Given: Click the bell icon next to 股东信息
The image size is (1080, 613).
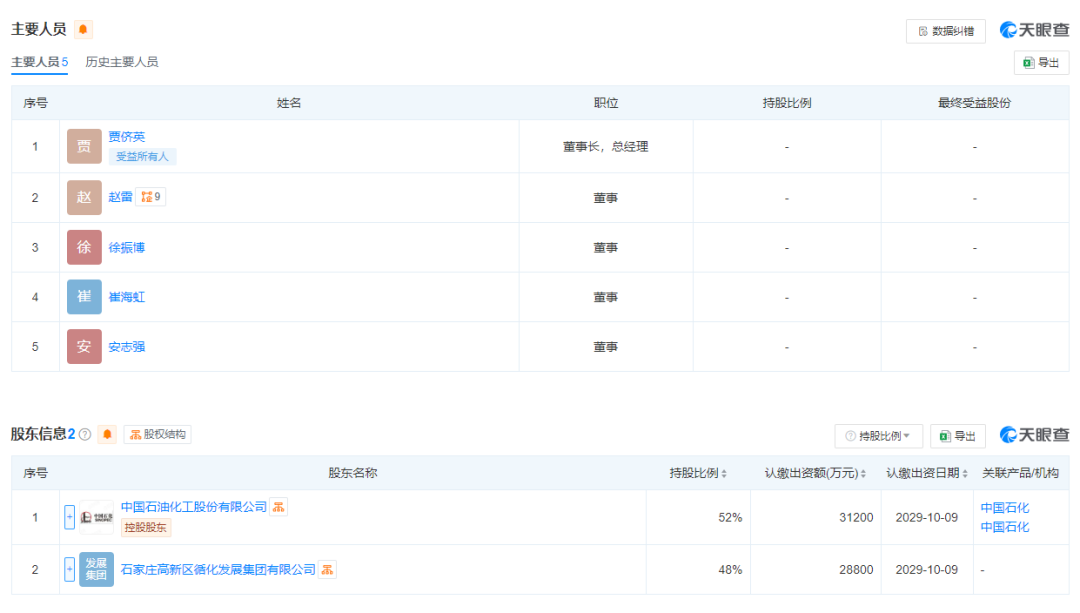Looking at the screenshot, I should [107, 434].
